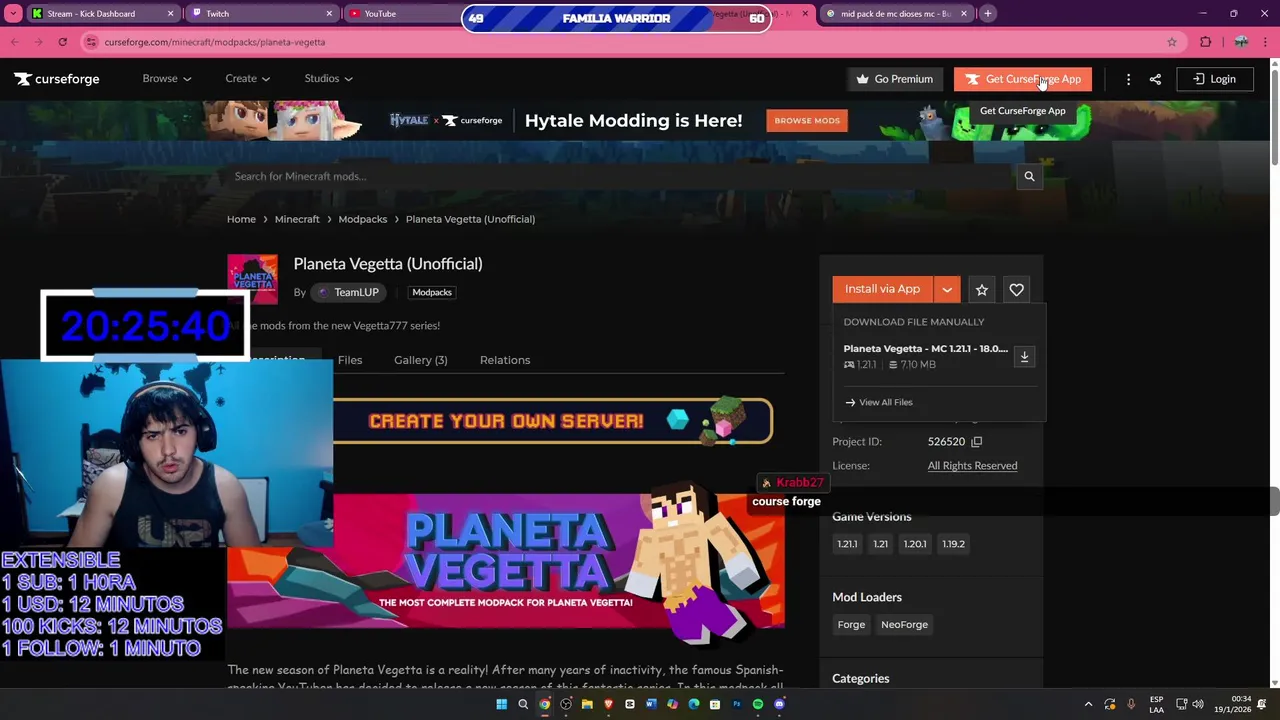The image size is (1280, 720).
Task: Click Browse Mods banner button
Action: point(807,121)
